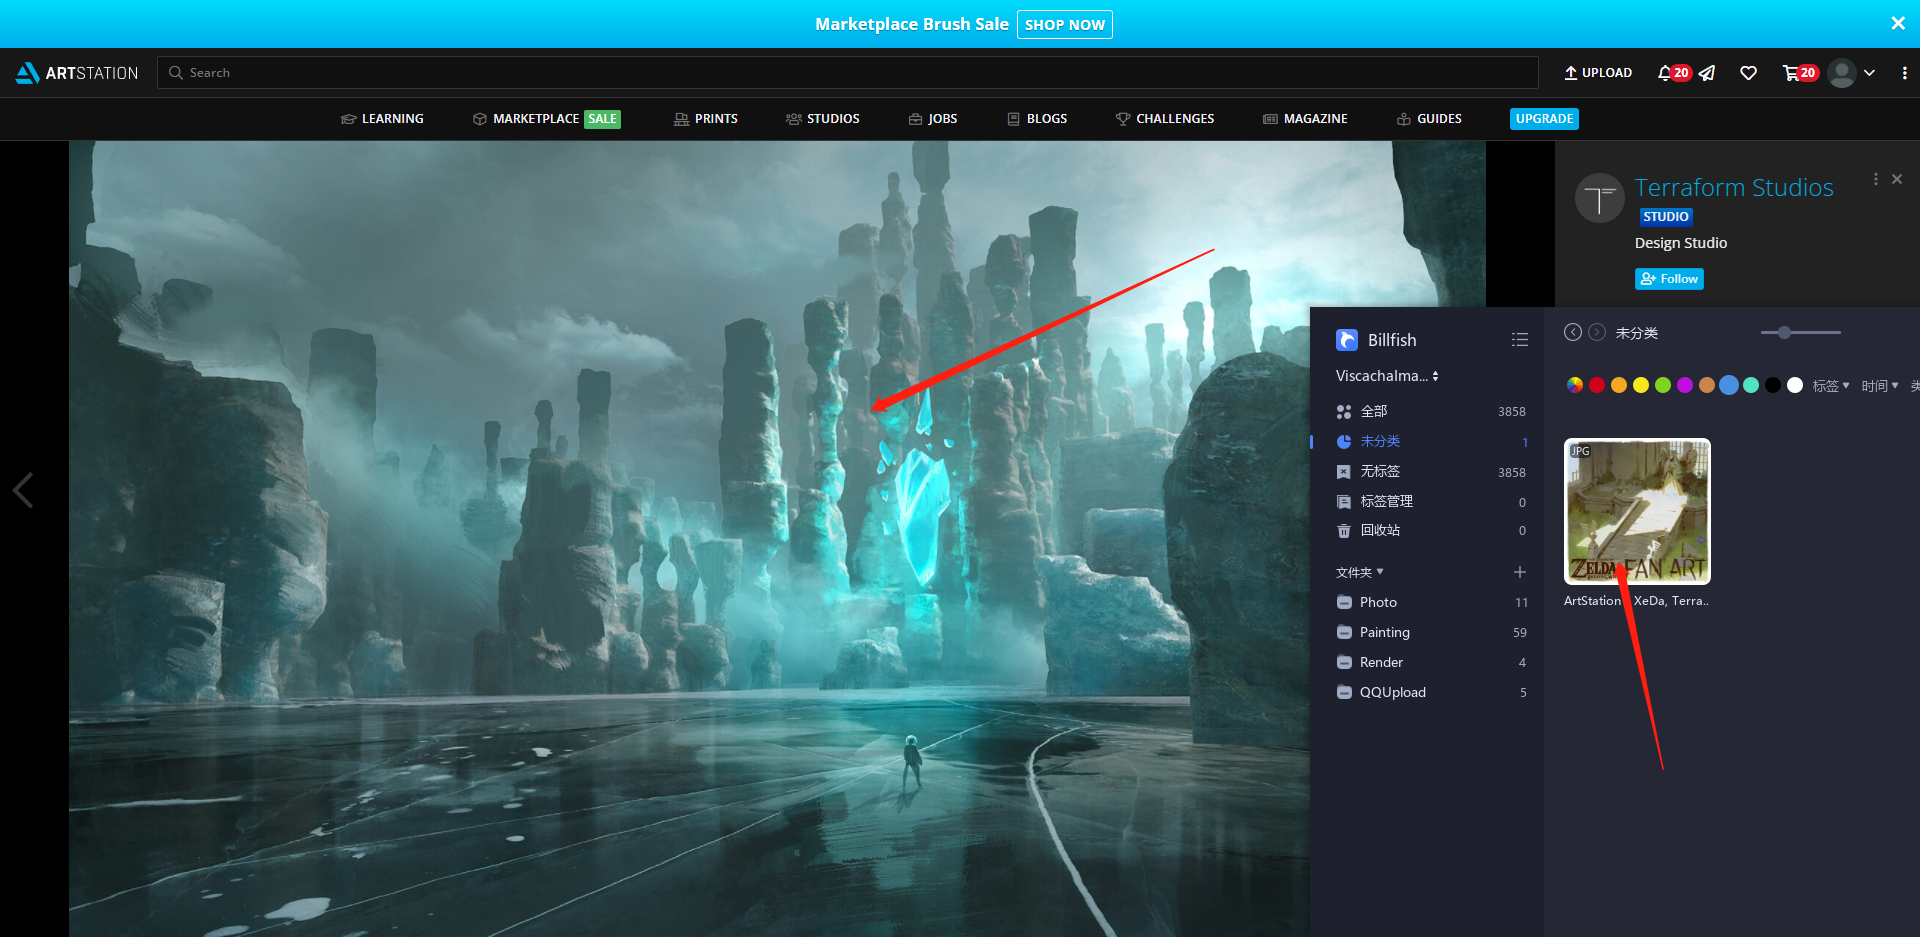This screenshot has width=1920, height=937.
Task: Open the Terraform Studios profile link
Action: point(1734,187)
